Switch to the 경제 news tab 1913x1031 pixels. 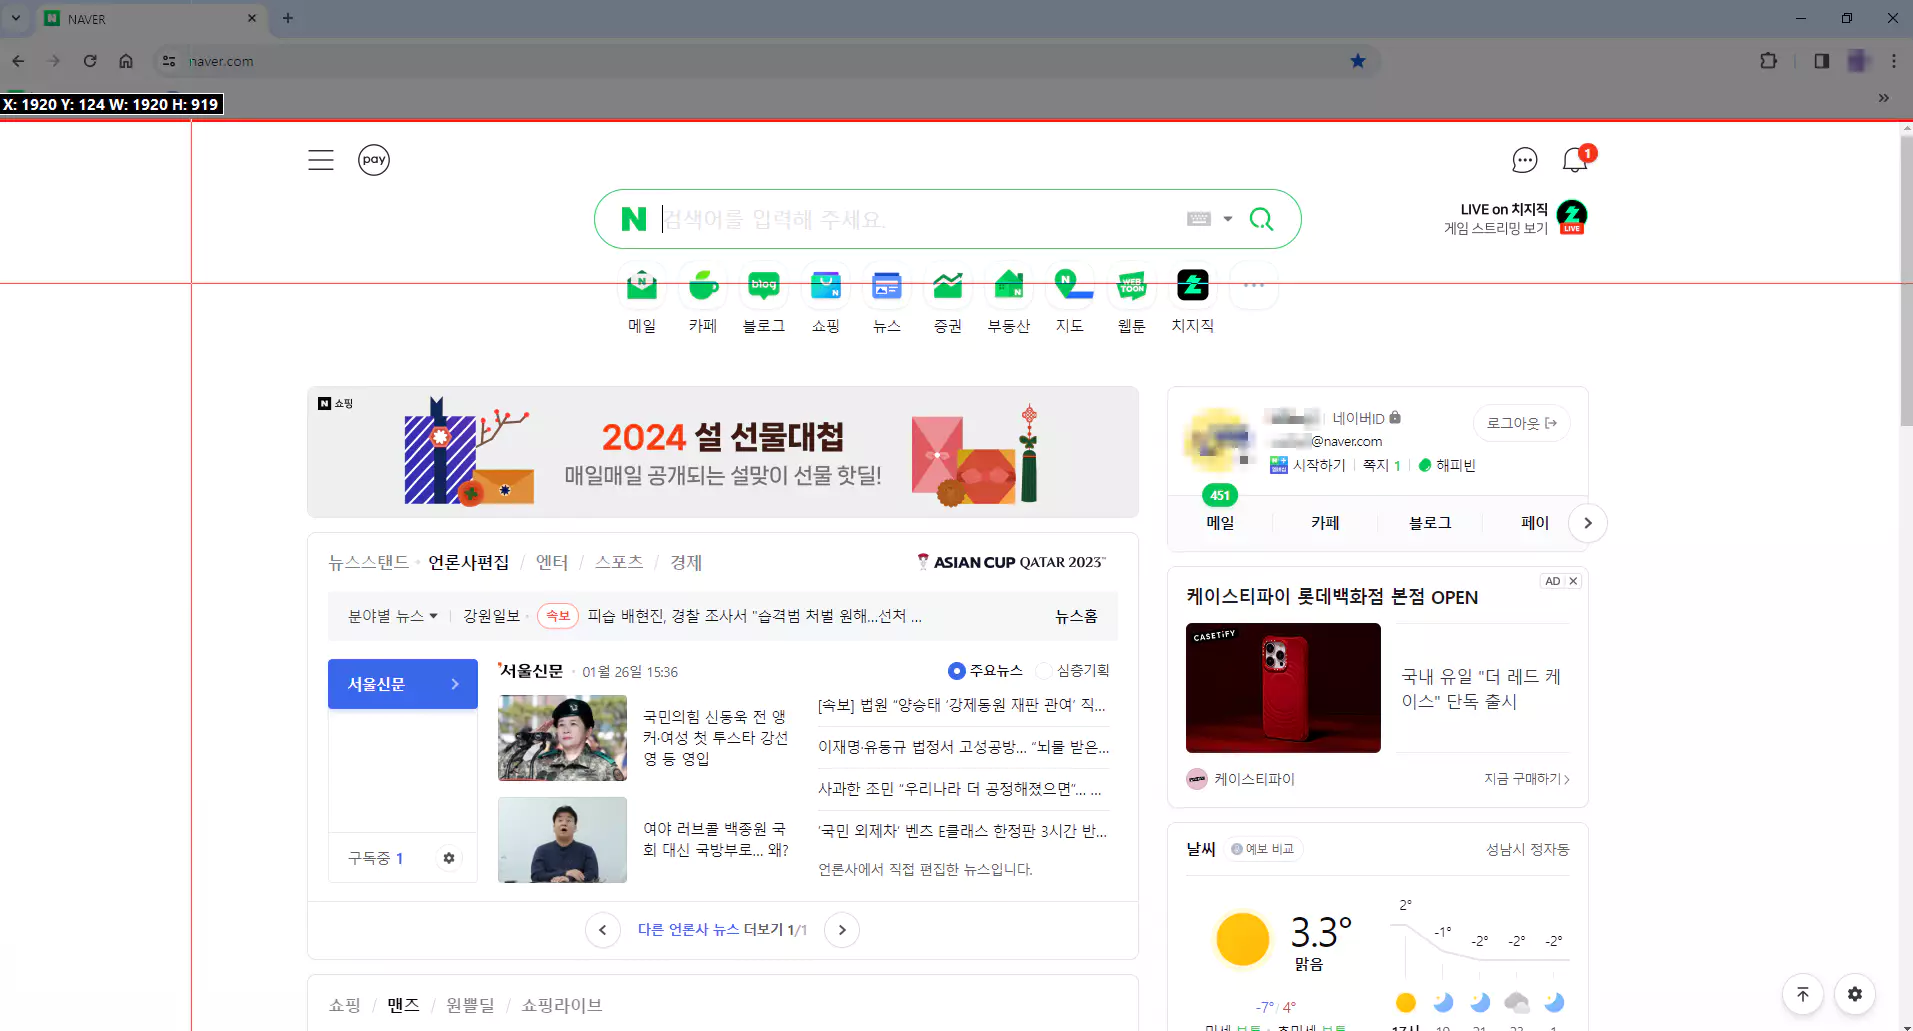(x=686, y=563)
